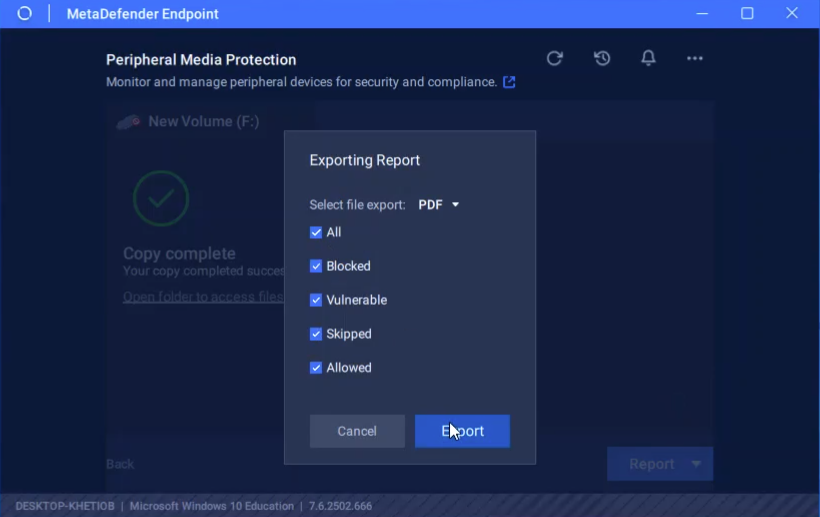Click the refresh icon in the header
Image resolution: width=820 pixels, height=517 pixels.
tap(555, 58)
